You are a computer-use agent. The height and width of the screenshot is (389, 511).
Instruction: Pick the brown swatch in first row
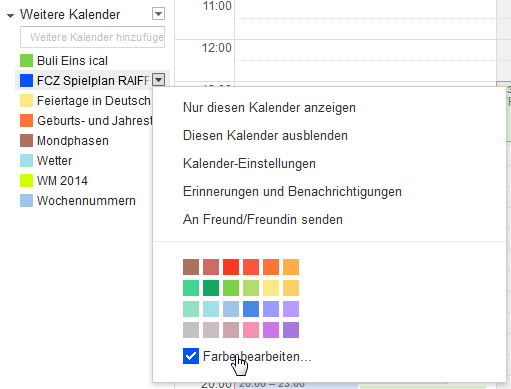191,267
